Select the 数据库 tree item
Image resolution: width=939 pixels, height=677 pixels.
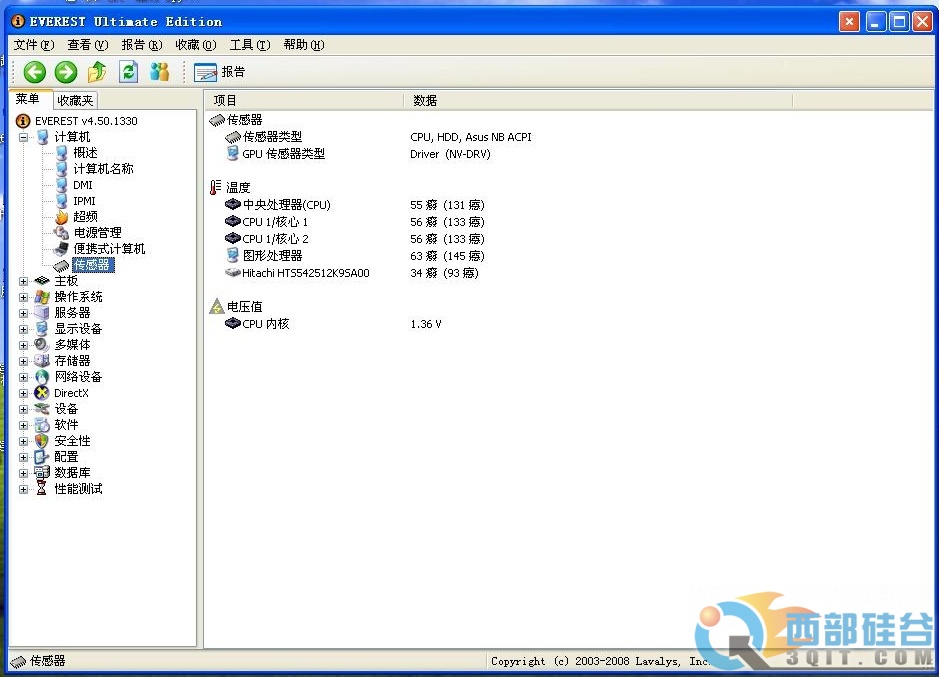pyautogui.click(x=72, y=473)
